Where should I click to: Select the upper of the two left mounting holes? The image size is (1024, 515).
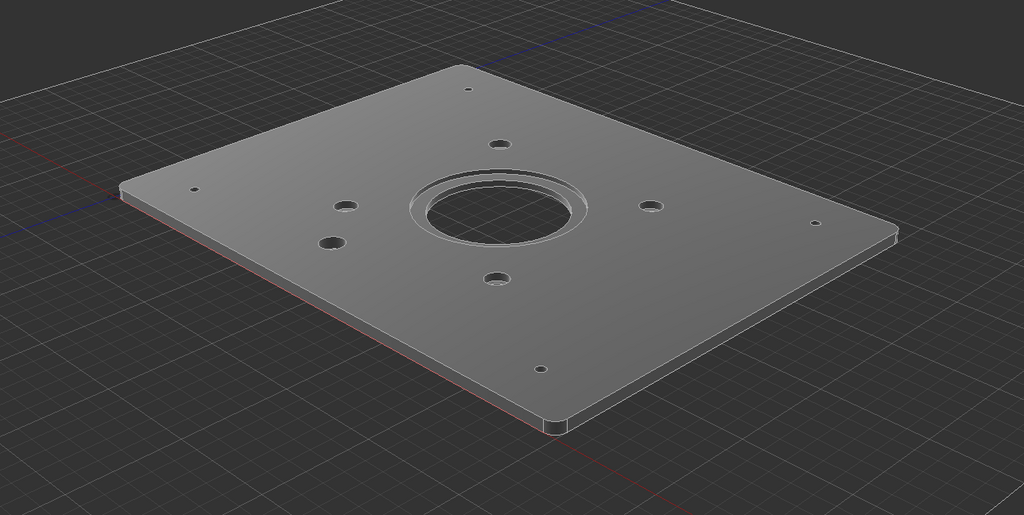(x=346, y=206)
